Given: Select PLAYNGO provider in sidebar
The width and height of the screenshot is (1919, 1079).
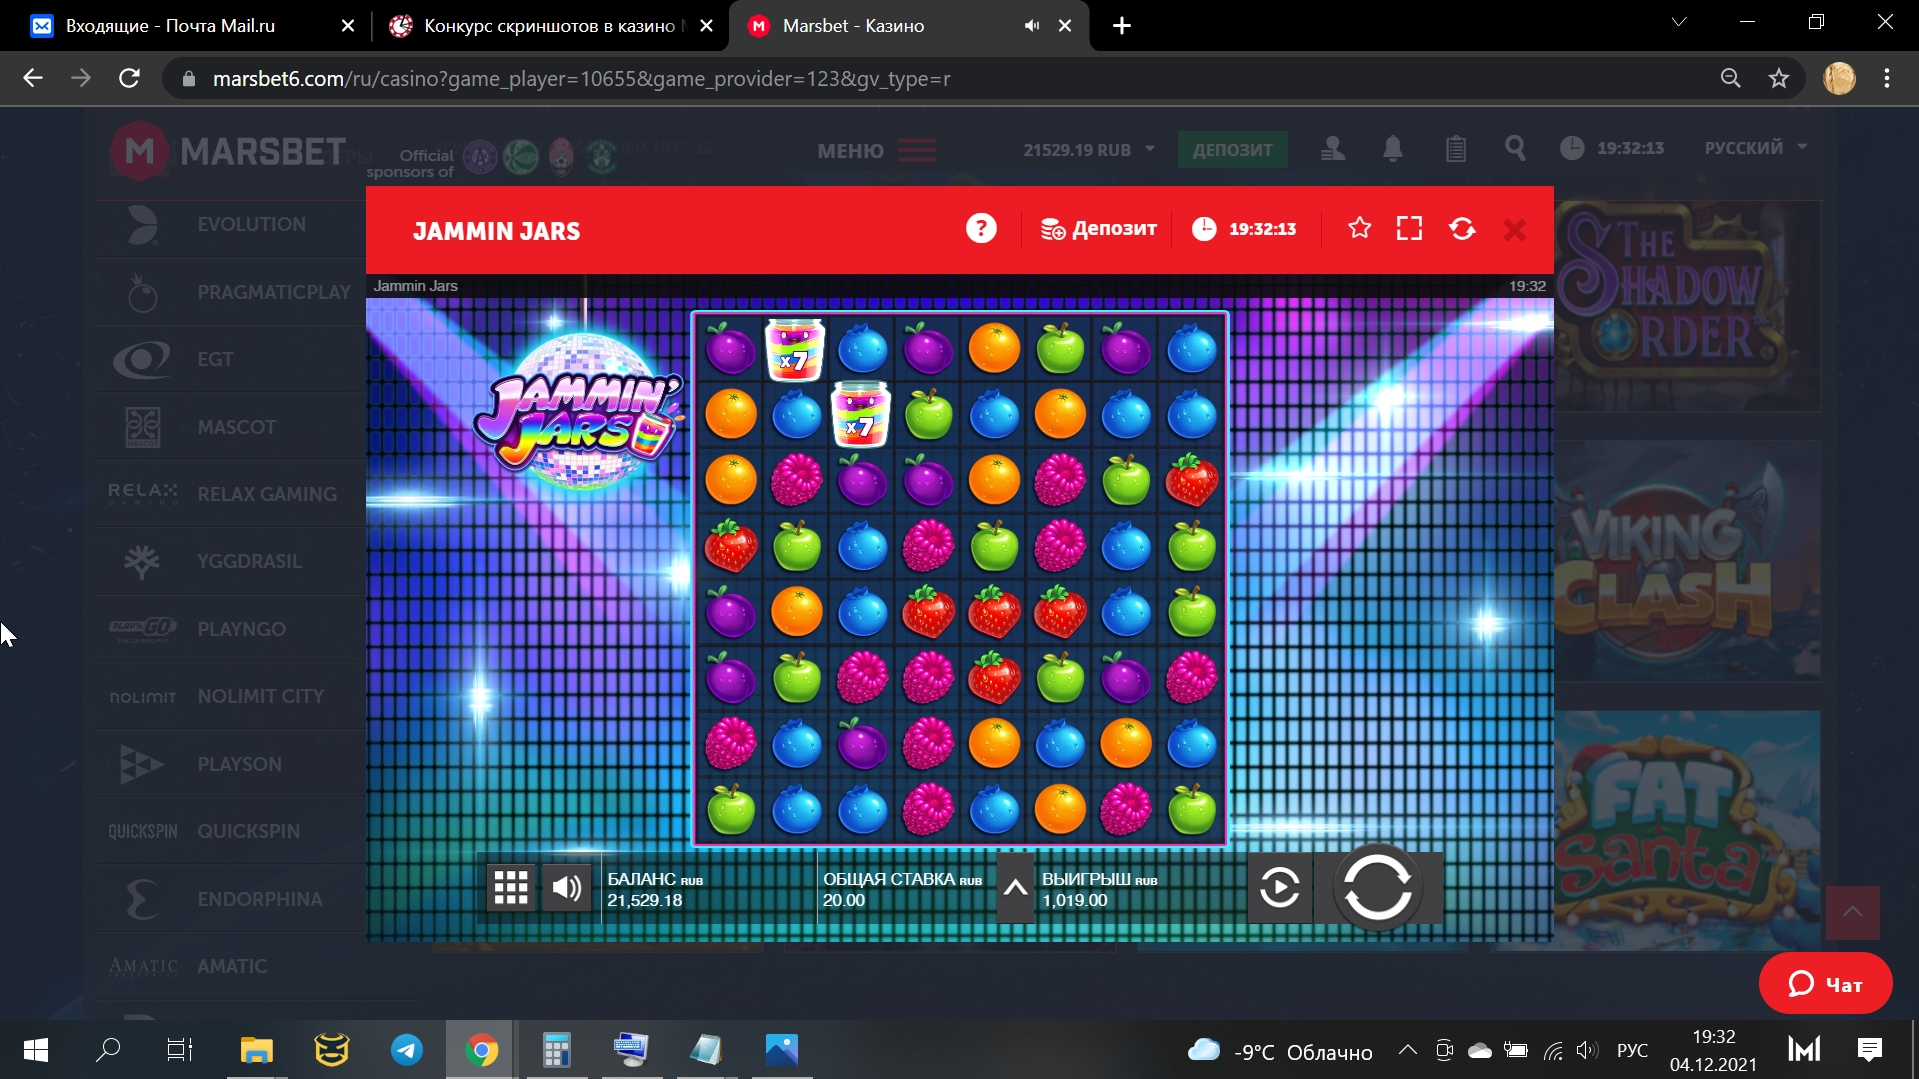Looking at the screenshot, I should [231, 629].
